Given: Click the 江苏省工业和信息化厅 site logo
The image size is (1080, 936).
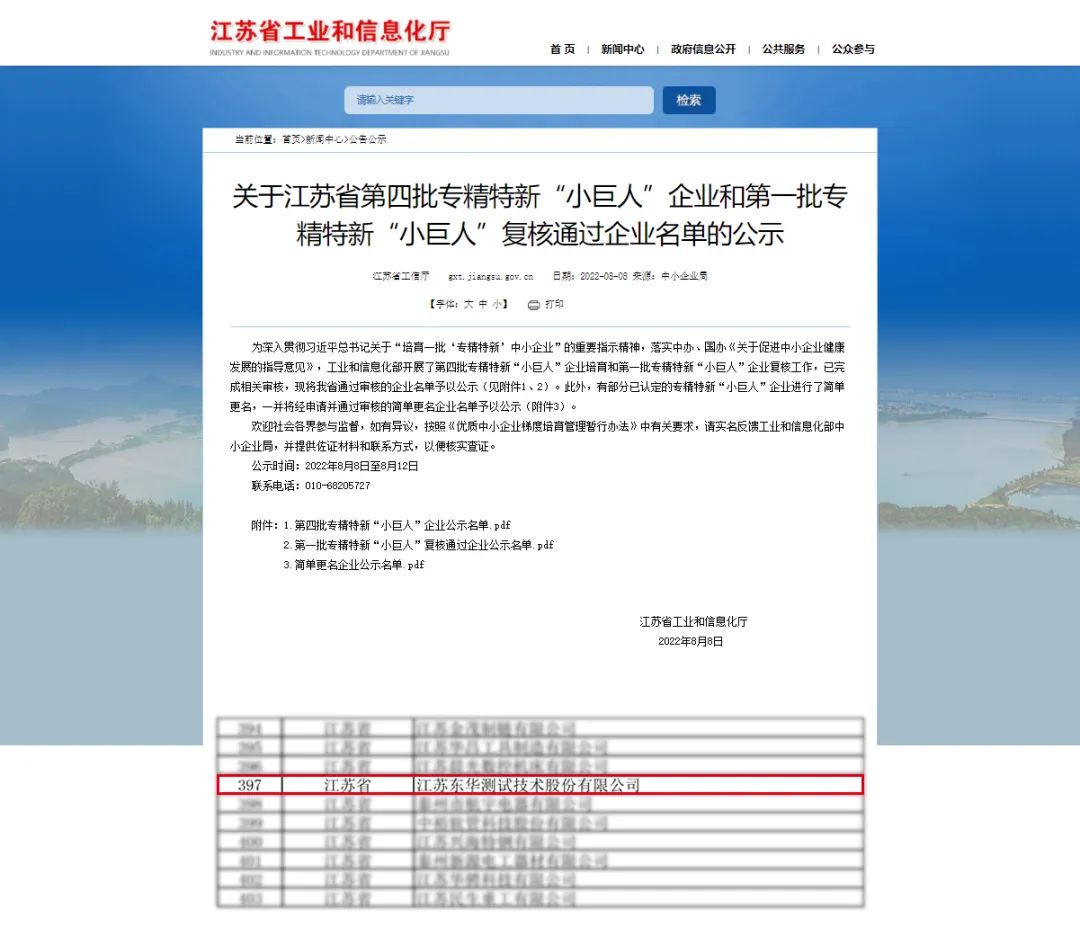Looking at the screenshot, I should [x=330, y=37].
